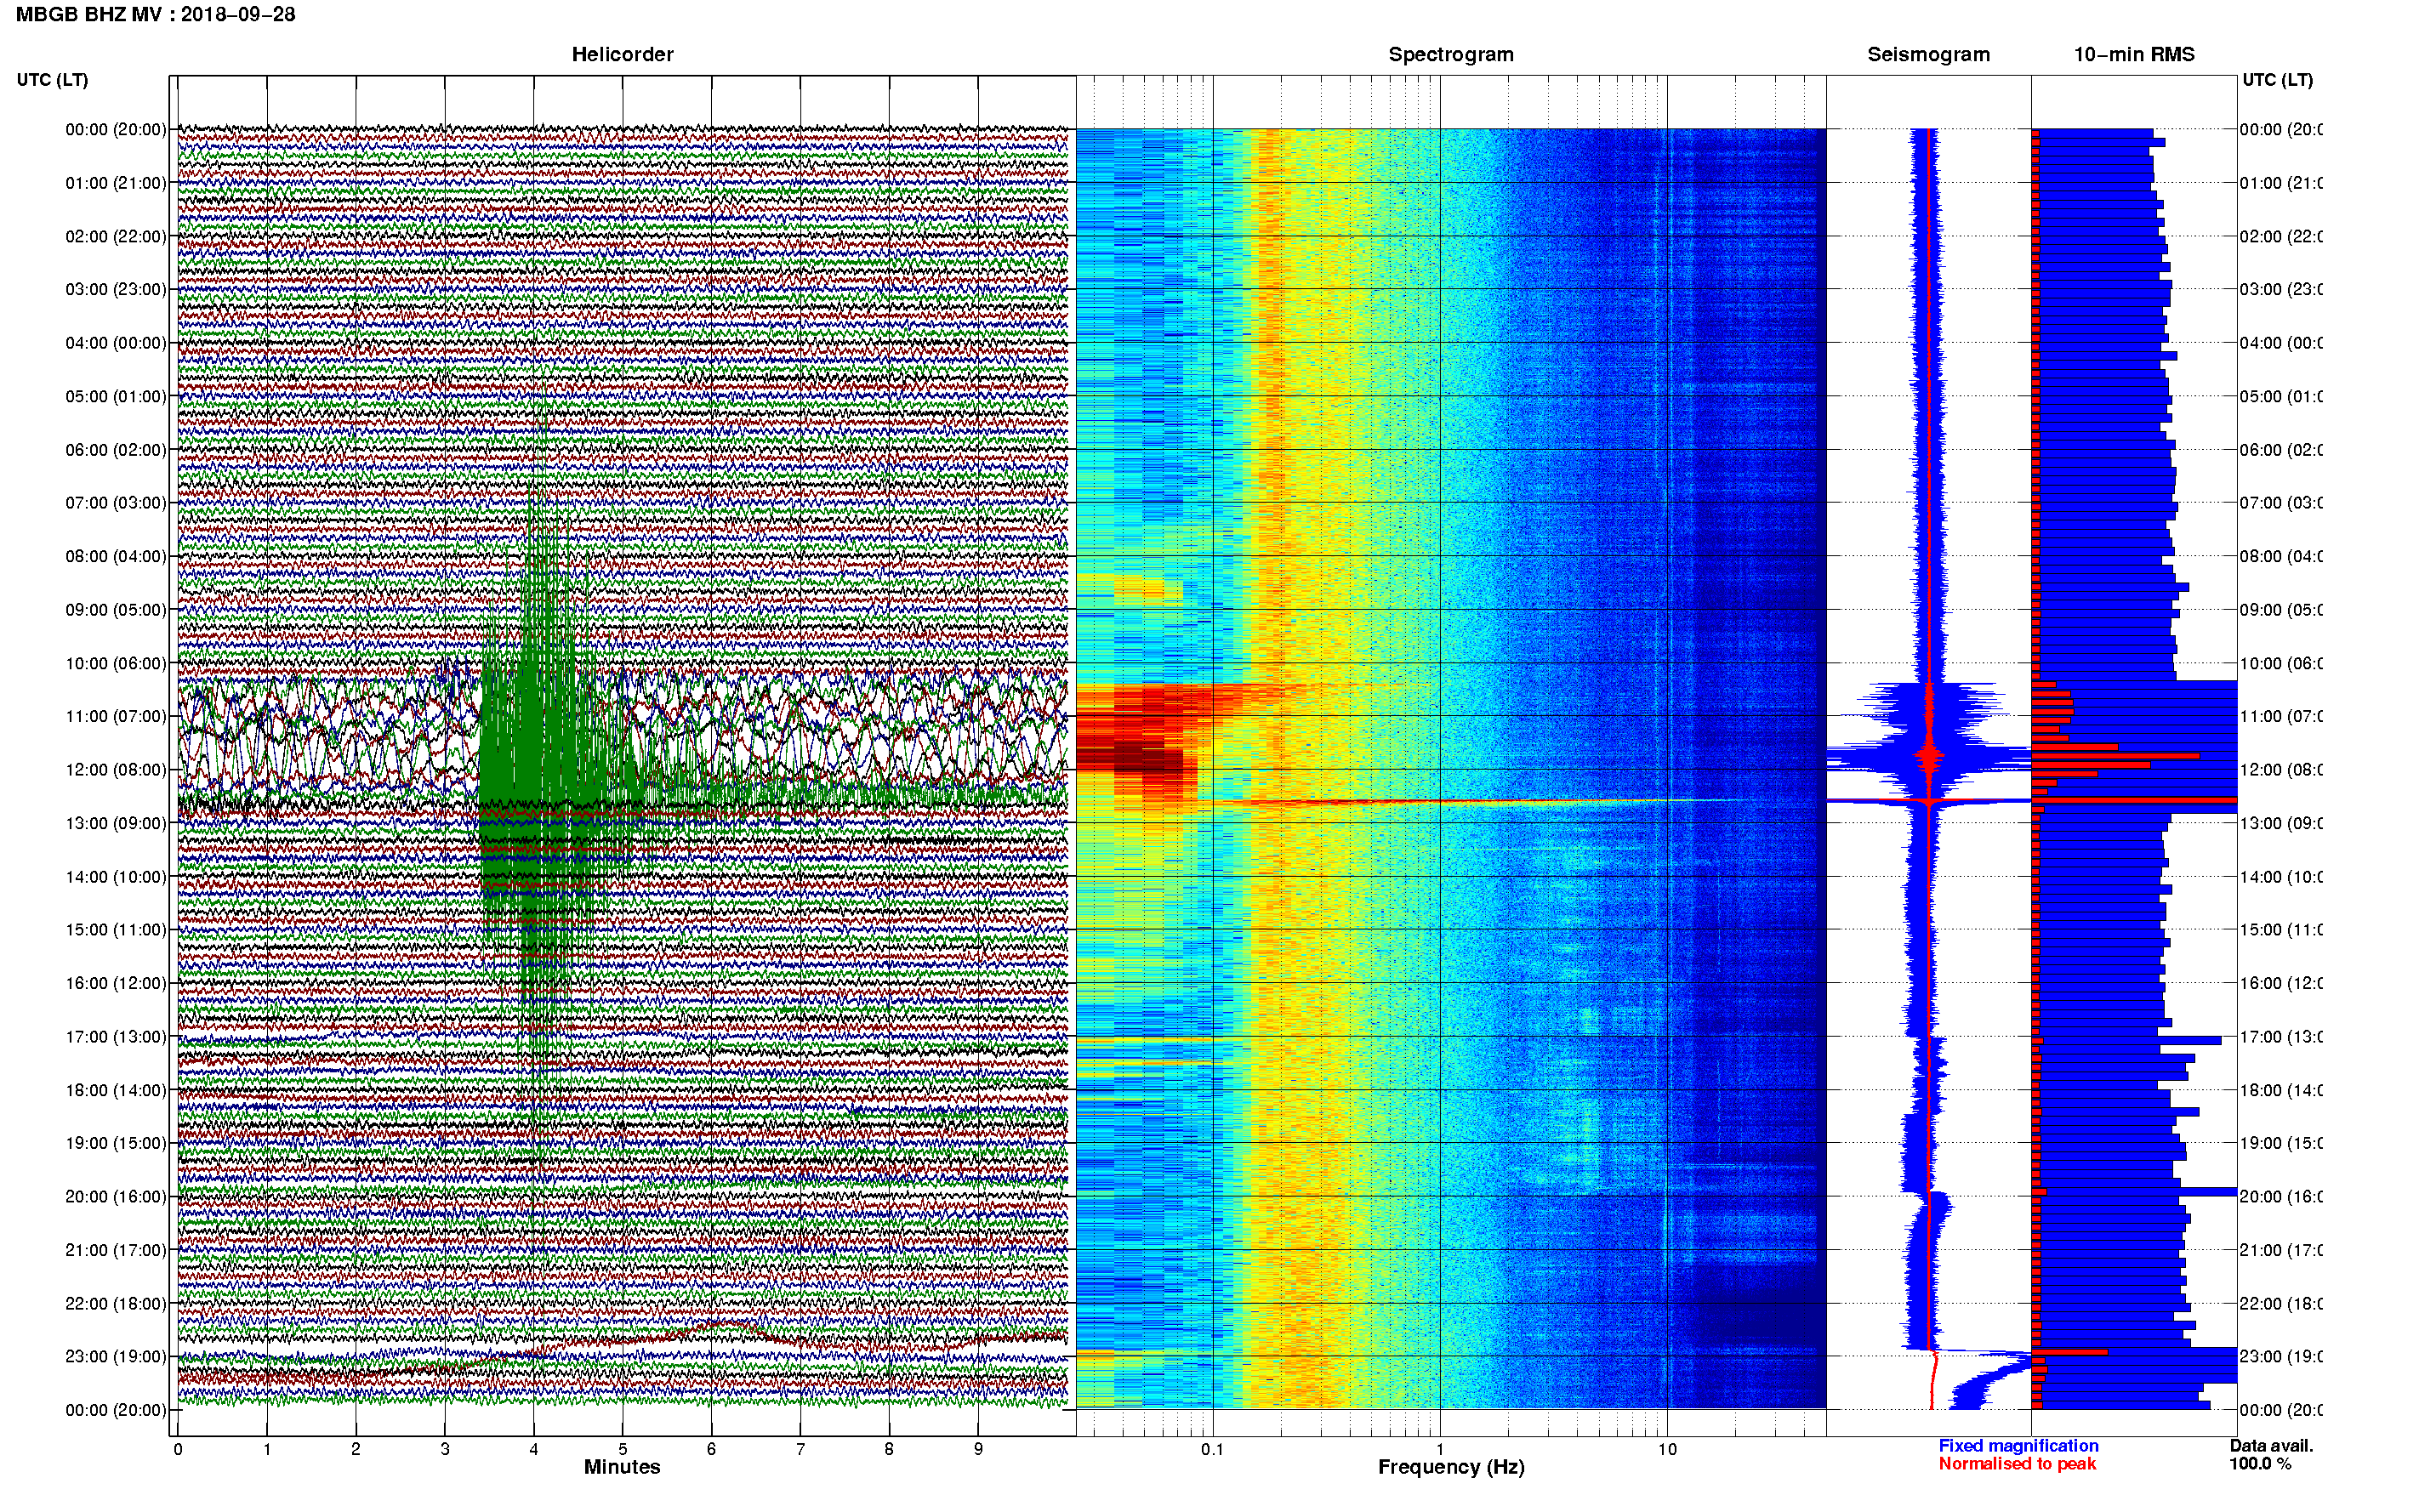This screenshot has width=2419, height=1512.
Task: Click the left time label '01:00 (21:00)'
Action: pyautogui.click(x=116, y=183)
